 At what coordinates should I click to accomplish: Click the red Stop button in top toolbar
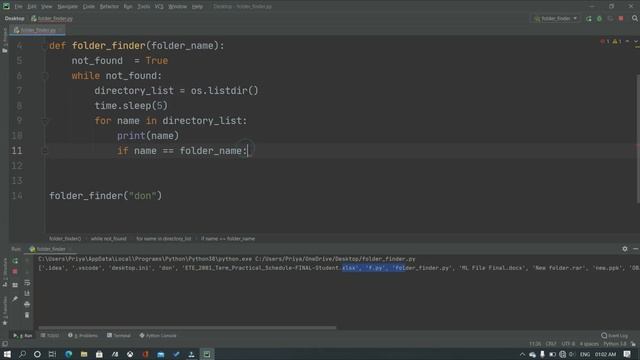coord(621,18)
